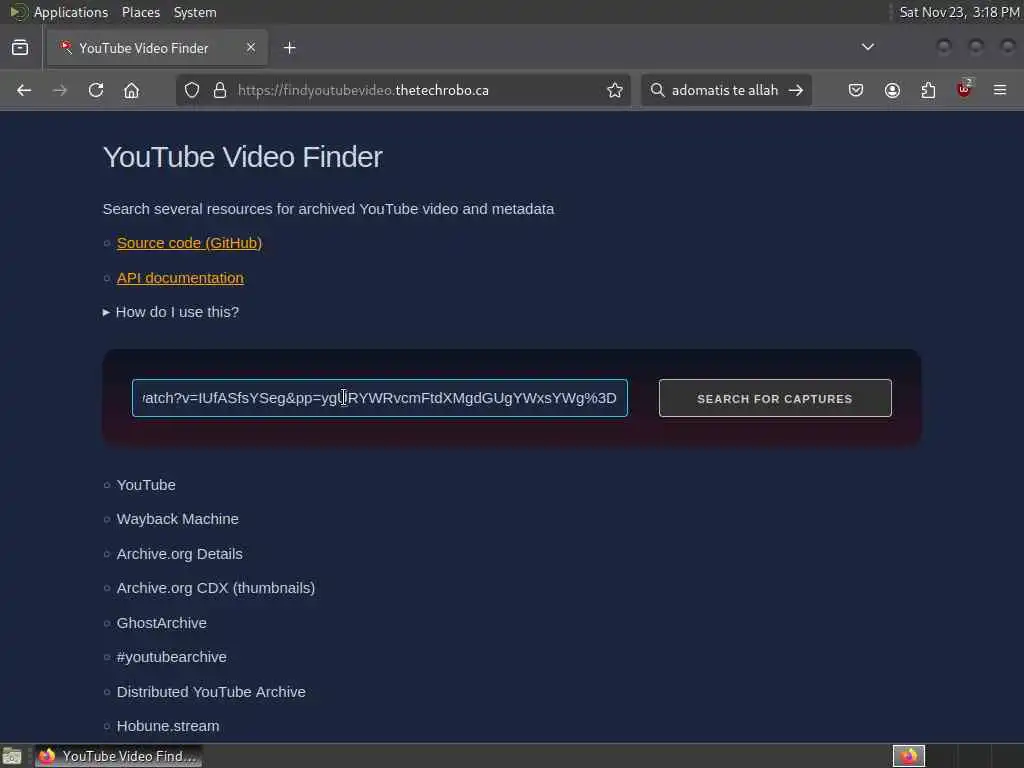Click the search magnifier icon
This screenshot has height=768, width=1024.
pos(658,90)
